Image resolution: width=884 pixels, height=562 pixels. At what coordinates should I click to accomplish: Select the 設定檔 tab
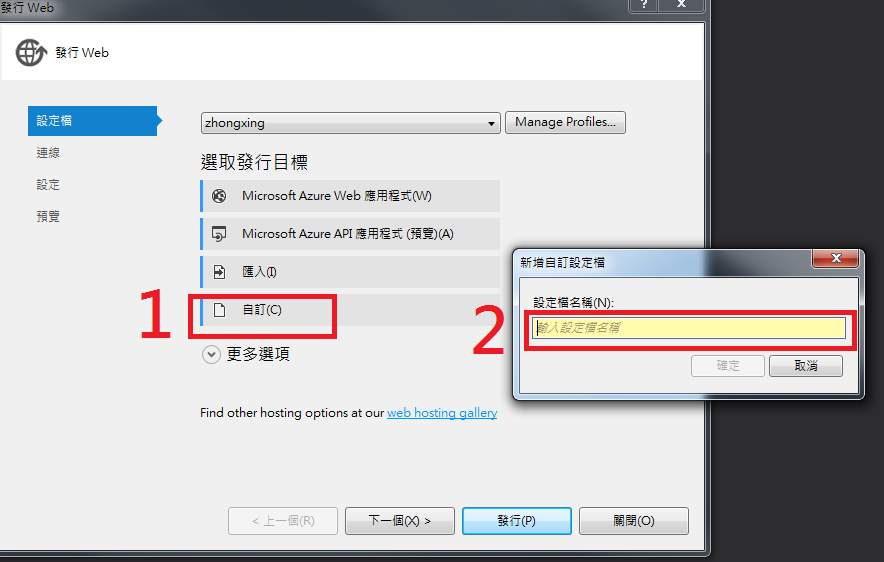coord(92,121)
